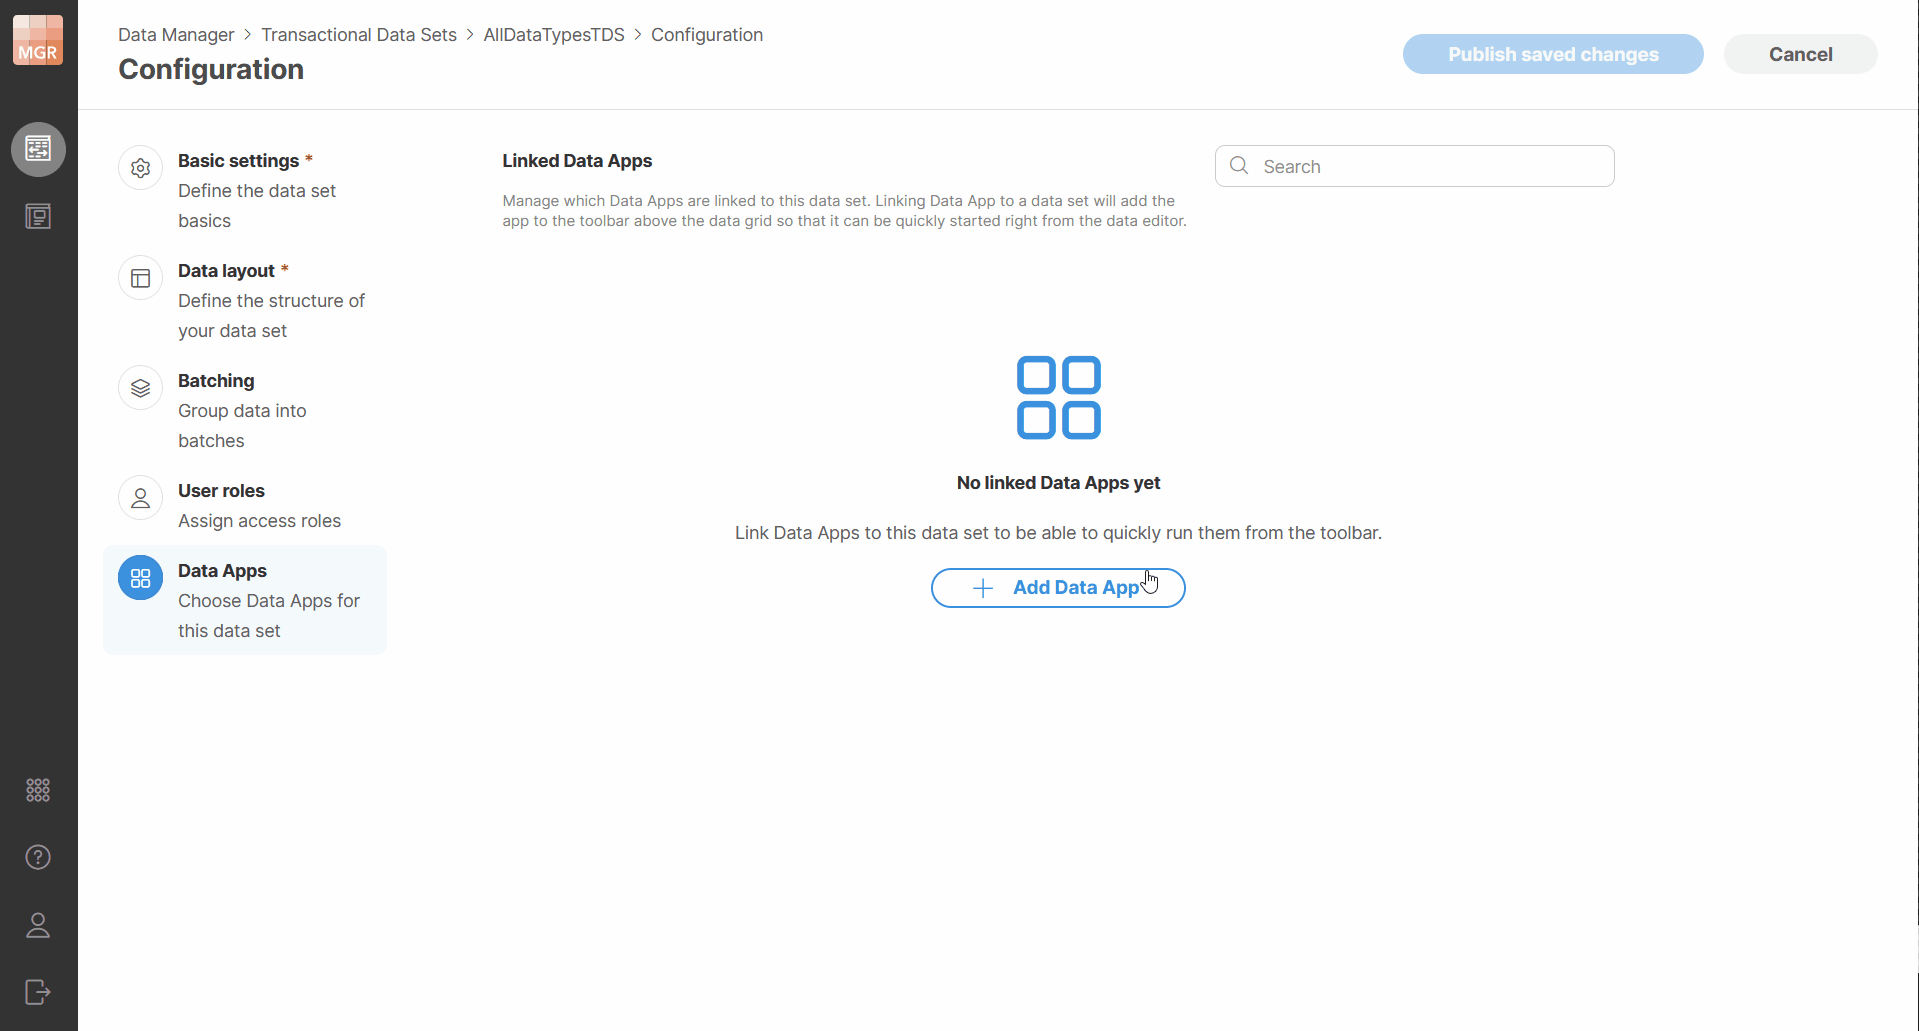Click the Data layout structure icon

click(140, 277)
